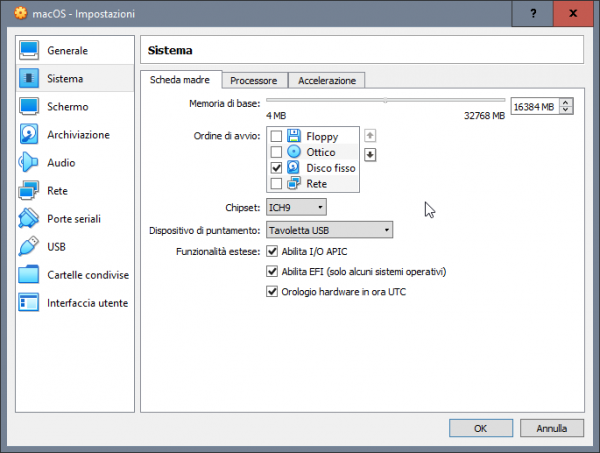The width and height of the screenshot is (600, 453).
Task: Click the Sistema chip icon in sidebar
Action: (29, 78)
